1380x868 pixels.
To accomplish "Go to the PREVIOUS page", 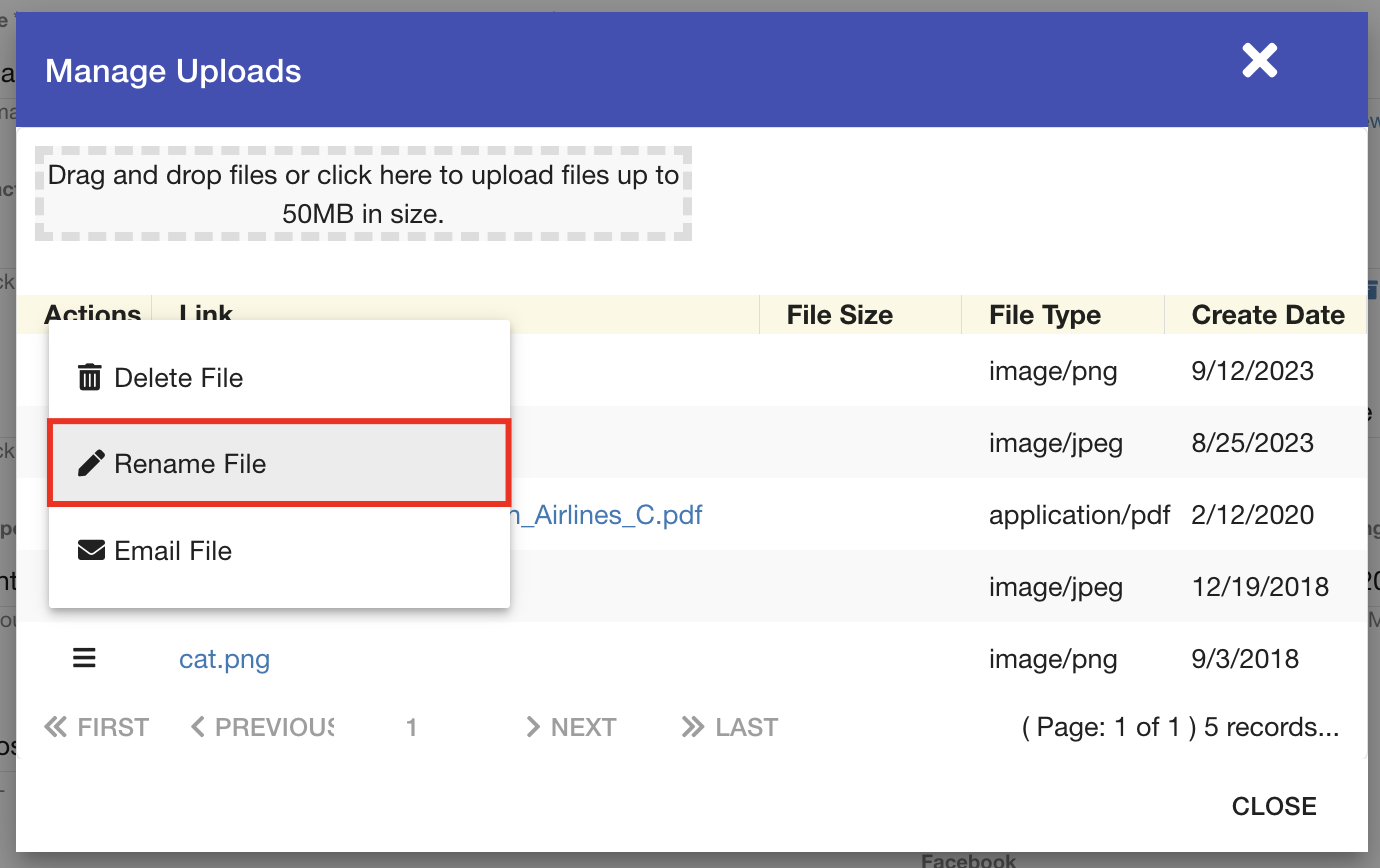I will [x=262, y=727].
